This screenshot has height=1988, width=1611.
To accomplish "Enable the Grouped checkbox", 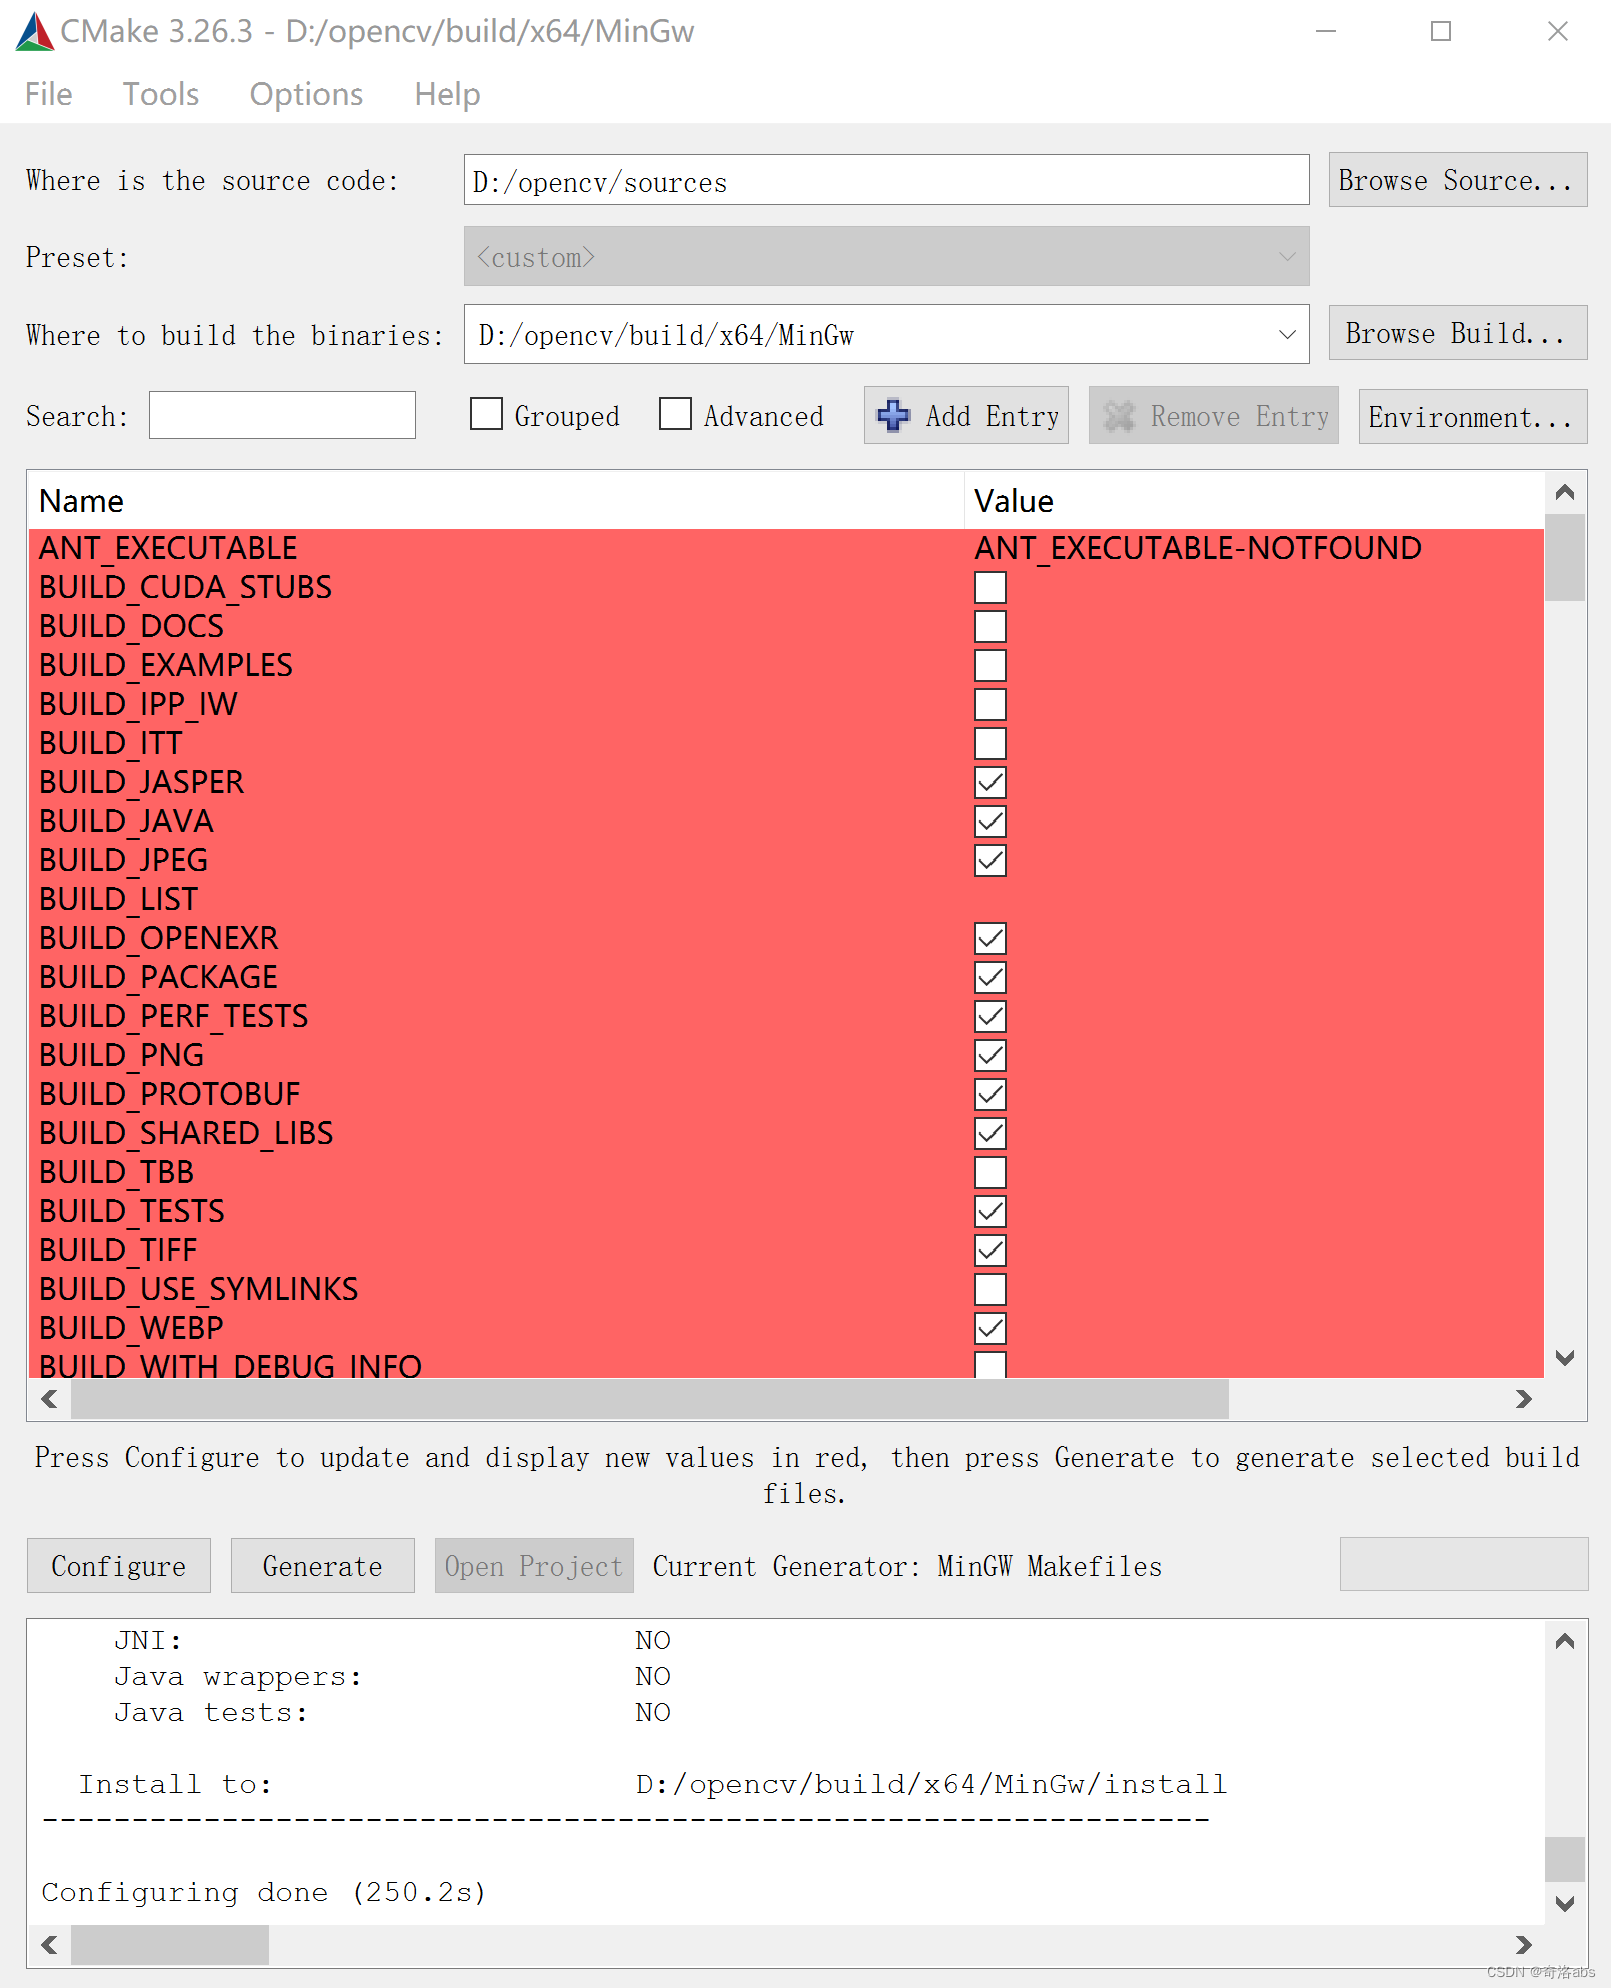I will [x=487, y=415].
